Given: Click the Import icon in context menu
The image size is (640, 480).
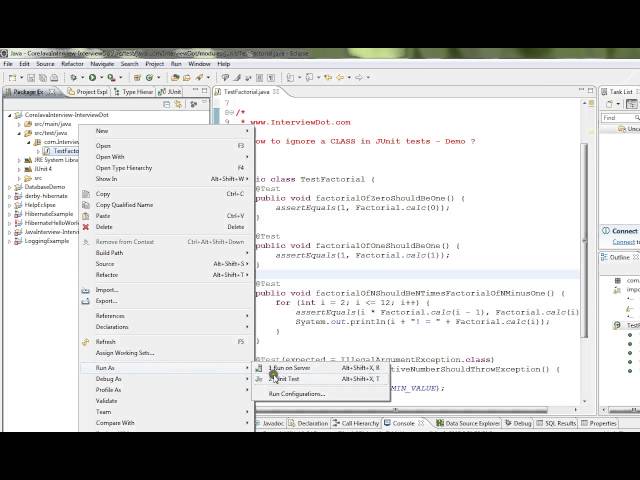Looking at the screenshot, I should pos(85,290).
